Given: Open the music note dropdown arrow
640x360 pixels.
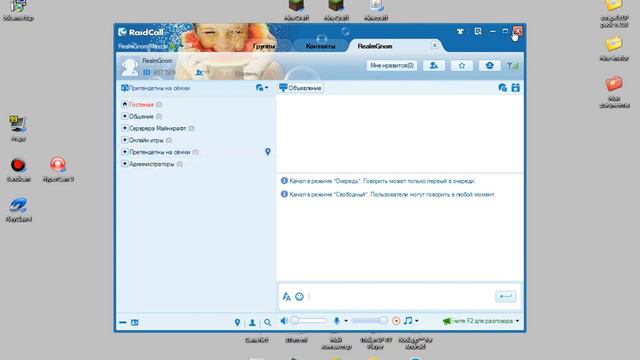Looking at the screenshot, I should 417,321.
